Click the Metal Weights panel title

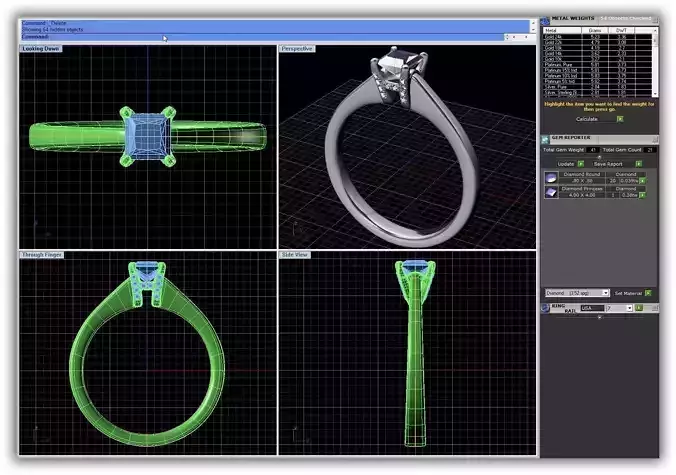point(573,19)
